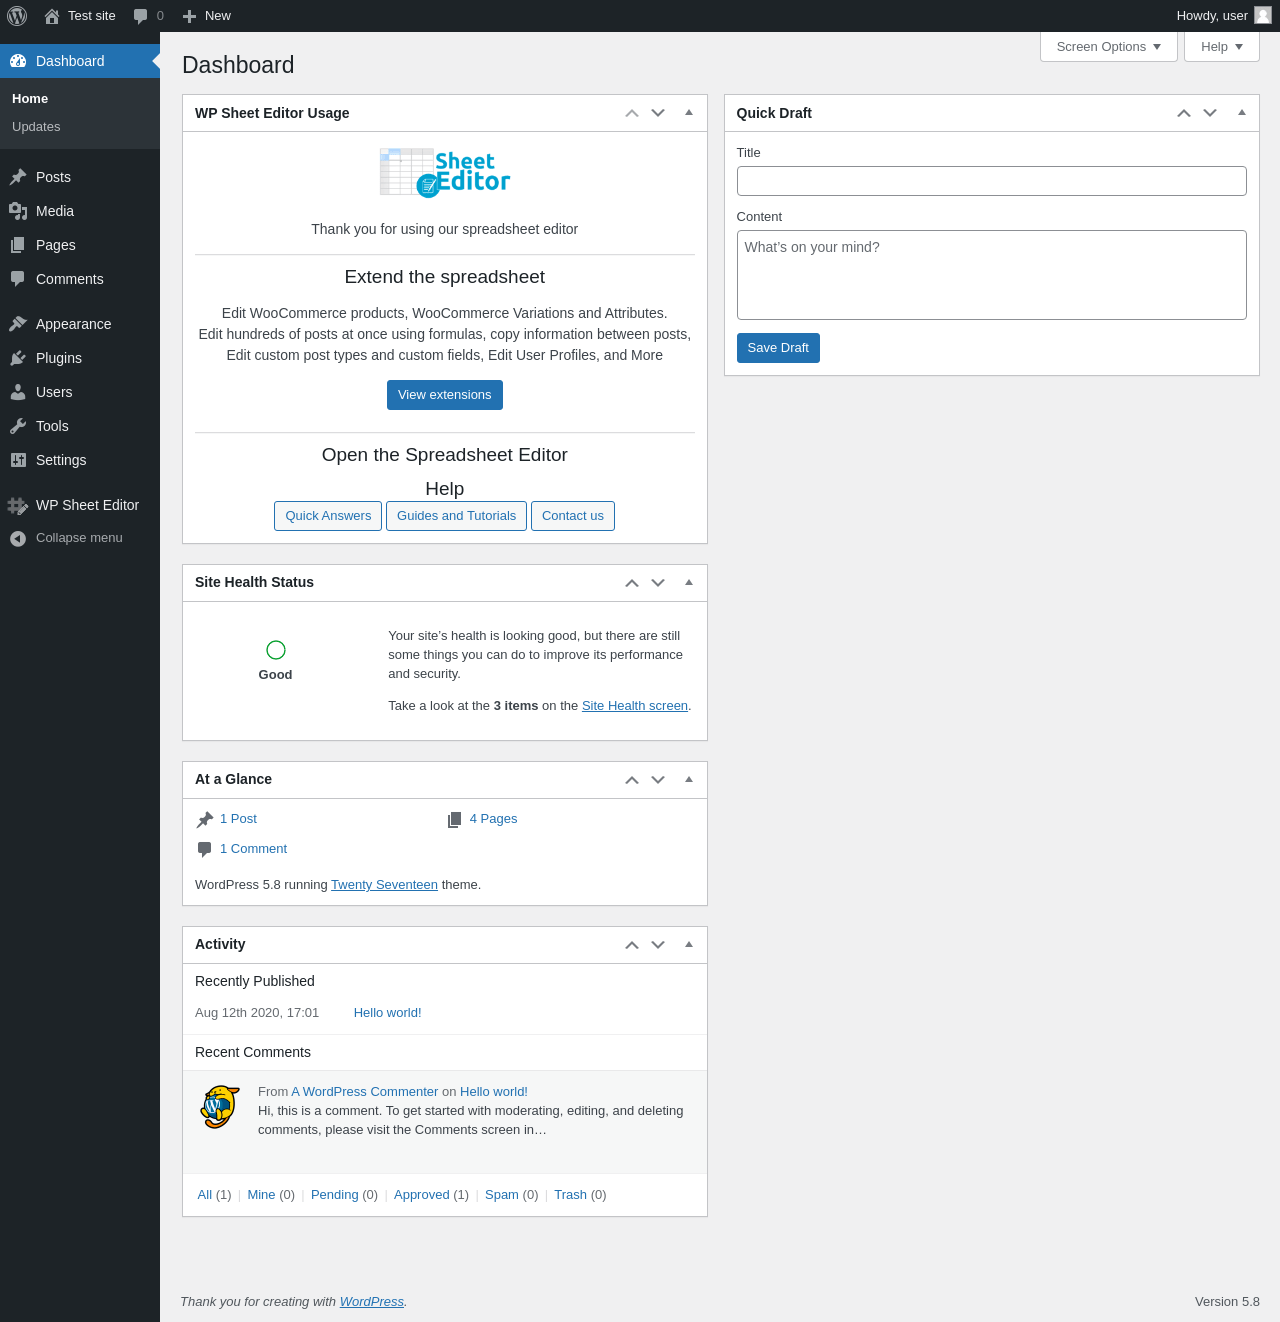Collapse the Activity panel
Image resolution: width=1280 pixels, height=1322 pixels.
[x=689, y=944]
